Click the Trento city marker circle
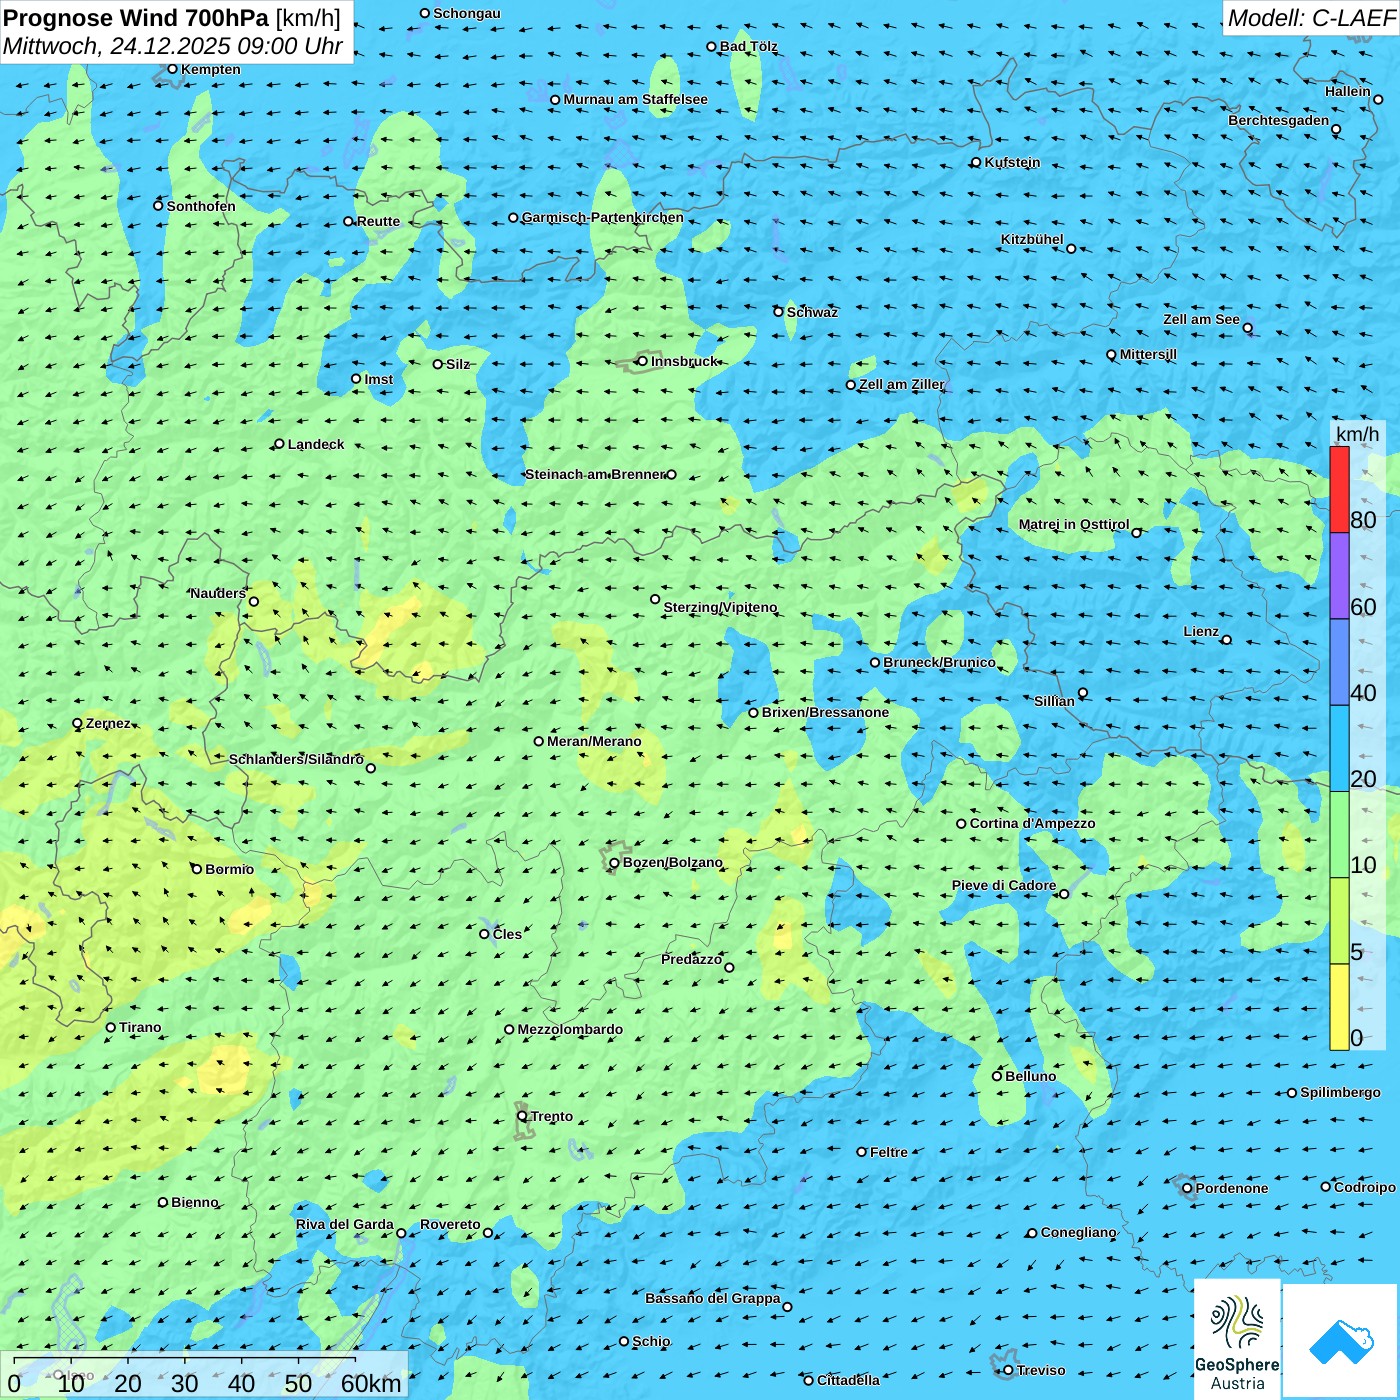The width and height of the screenshot is (1400, 1400). click(522, 1116)
